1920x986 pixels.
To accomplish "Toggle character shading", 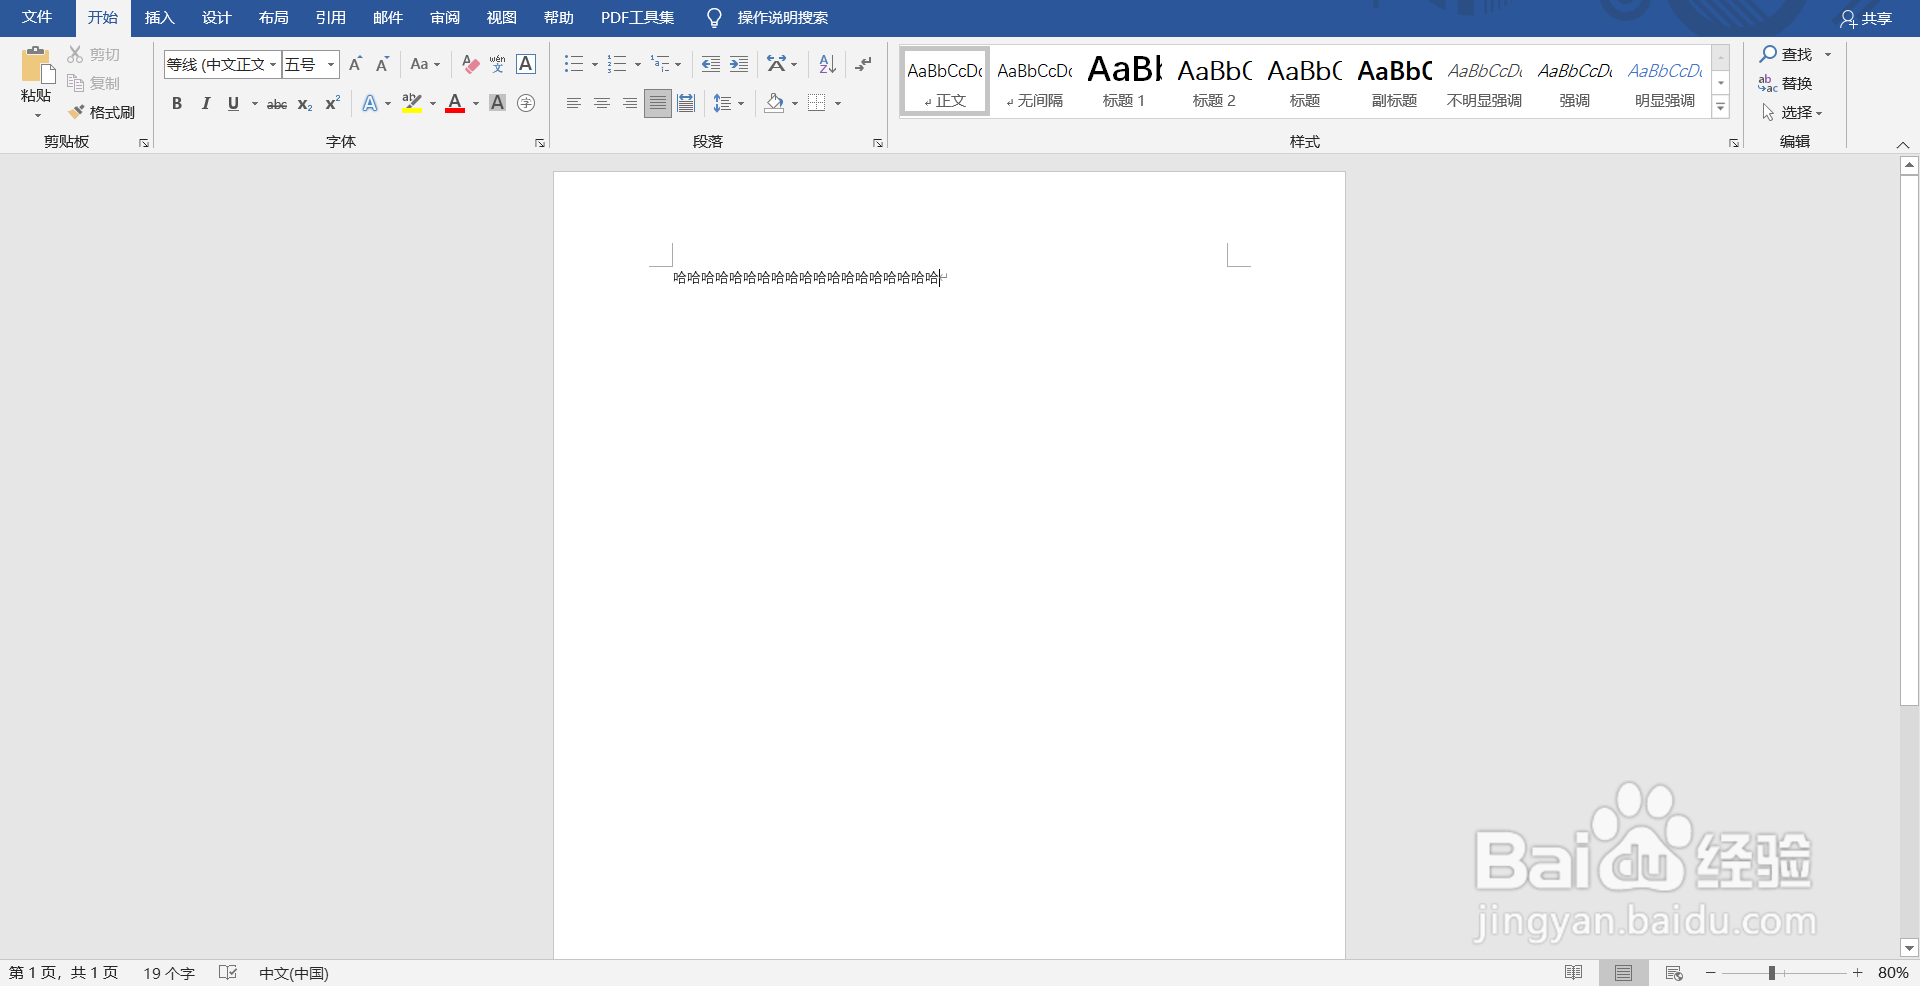I will pos(497,103).
